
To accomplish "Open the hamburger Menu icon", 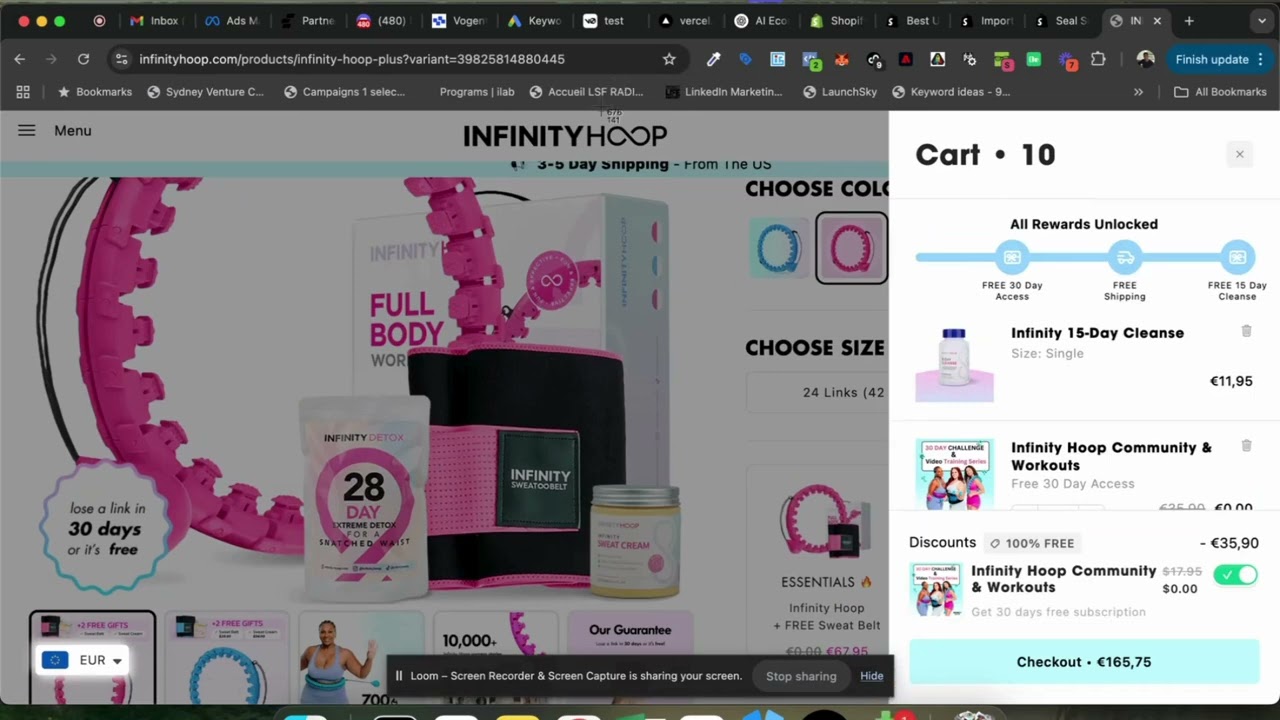I will tap(27, 130).
